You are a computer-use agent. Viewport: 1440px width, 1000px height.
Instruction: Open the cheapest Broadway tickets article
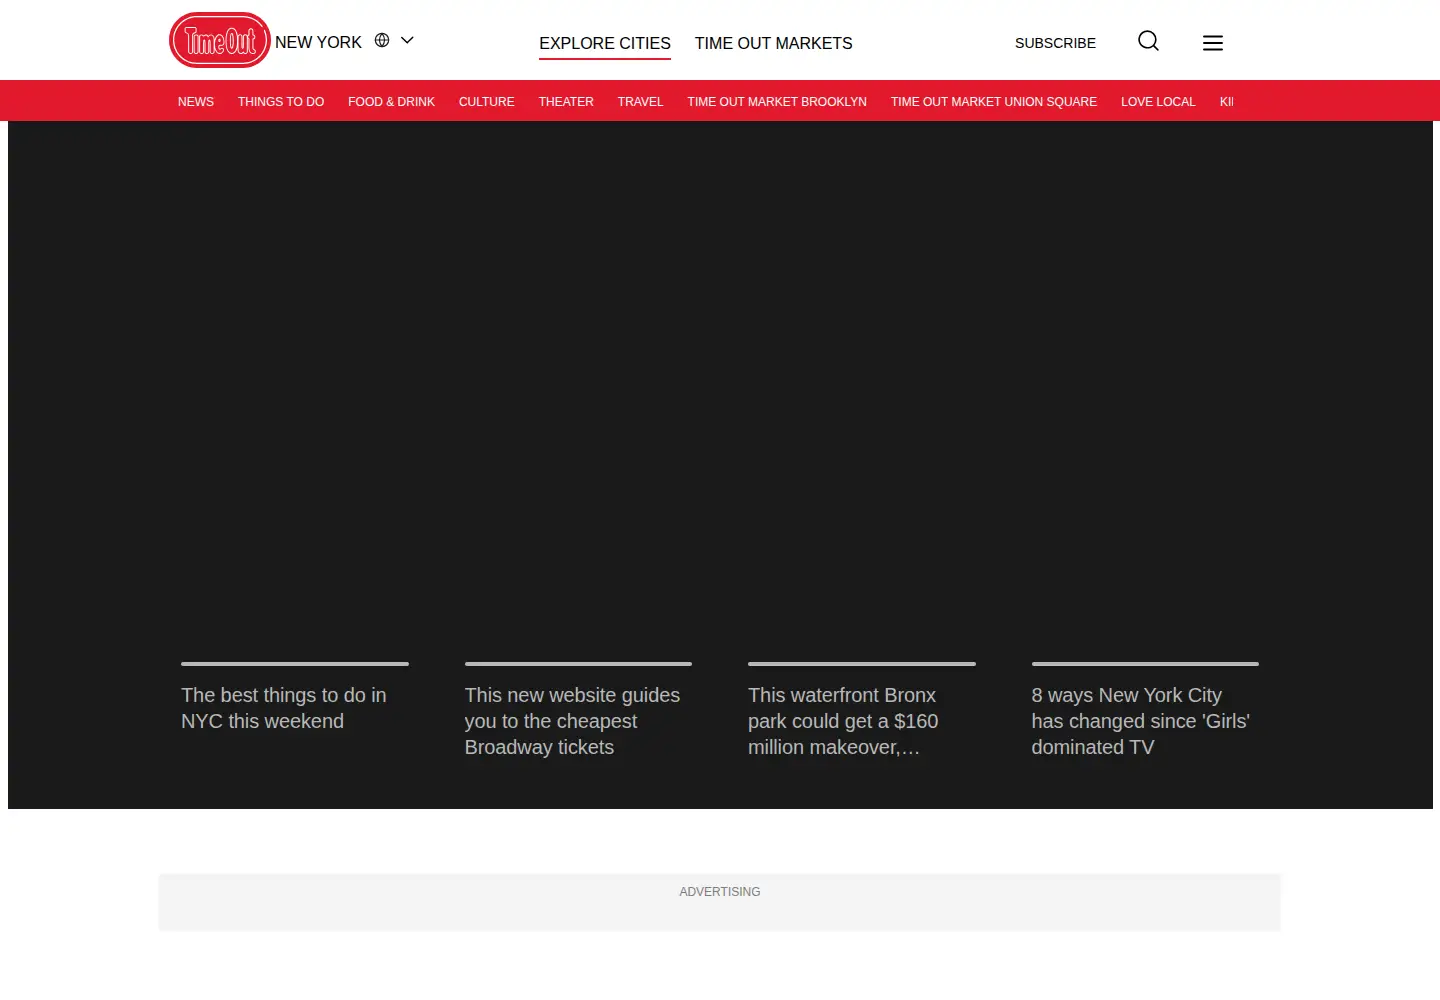[572, 721]
